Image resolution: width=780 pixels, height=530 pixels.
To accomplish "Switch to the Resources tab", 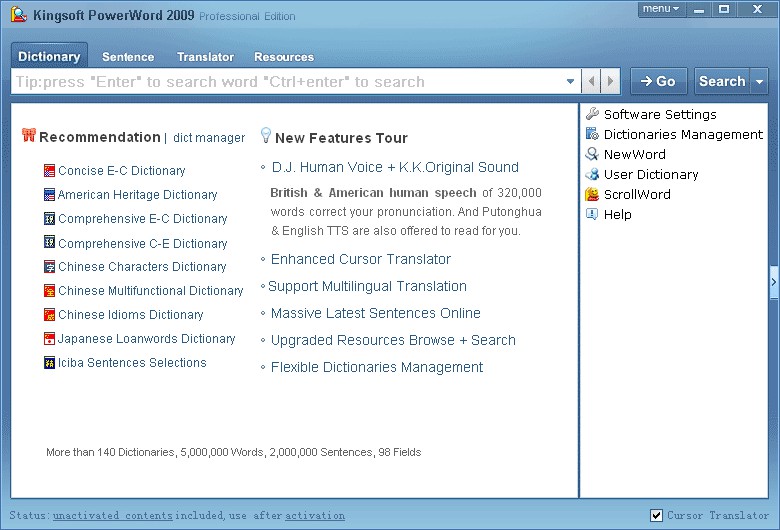I will [284, 57].
